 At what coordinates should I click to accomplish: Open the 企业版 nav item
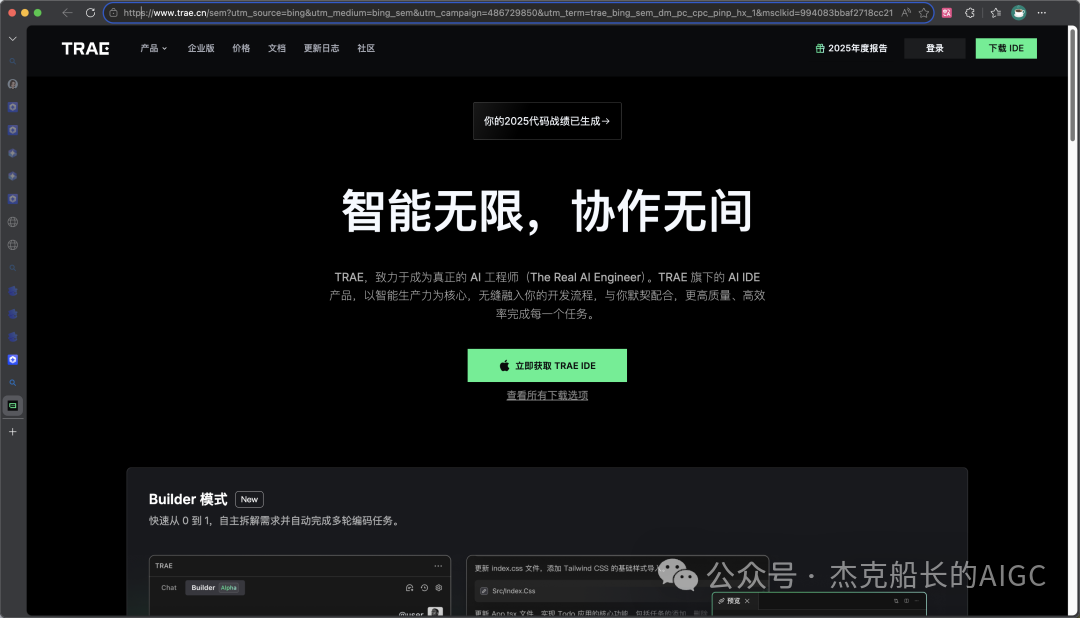click(x=201, y=48)
